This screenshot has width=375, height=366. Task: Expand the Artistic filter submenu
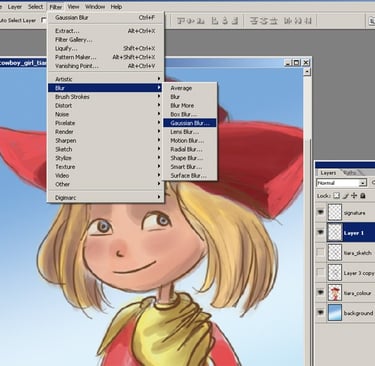point(105,79)
